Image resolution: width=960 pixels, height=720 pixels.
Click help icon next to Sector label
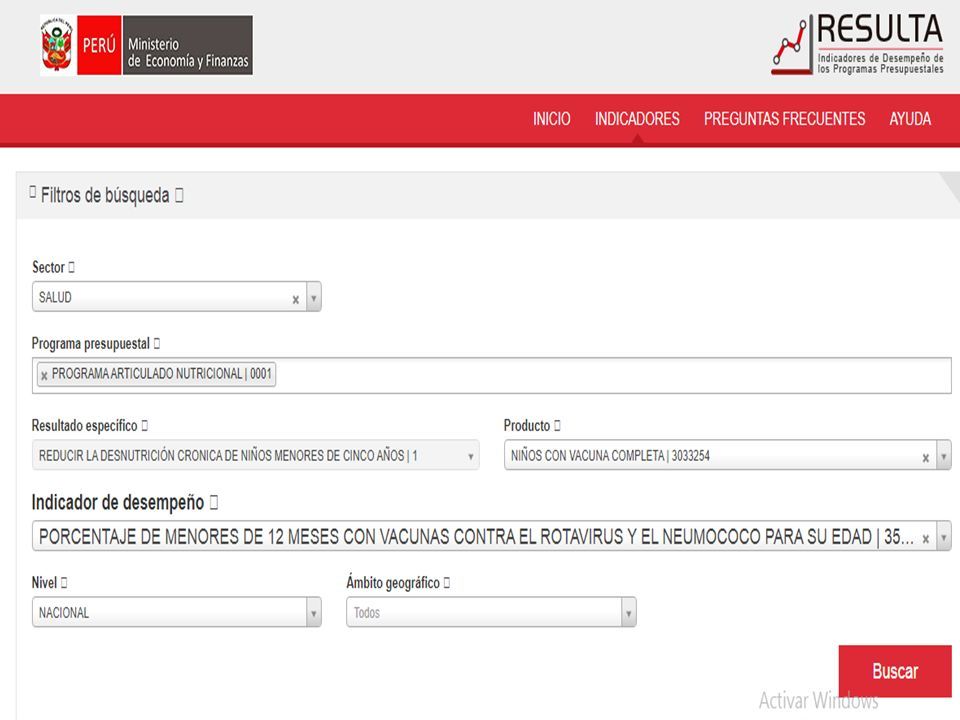tap(71, 267)
